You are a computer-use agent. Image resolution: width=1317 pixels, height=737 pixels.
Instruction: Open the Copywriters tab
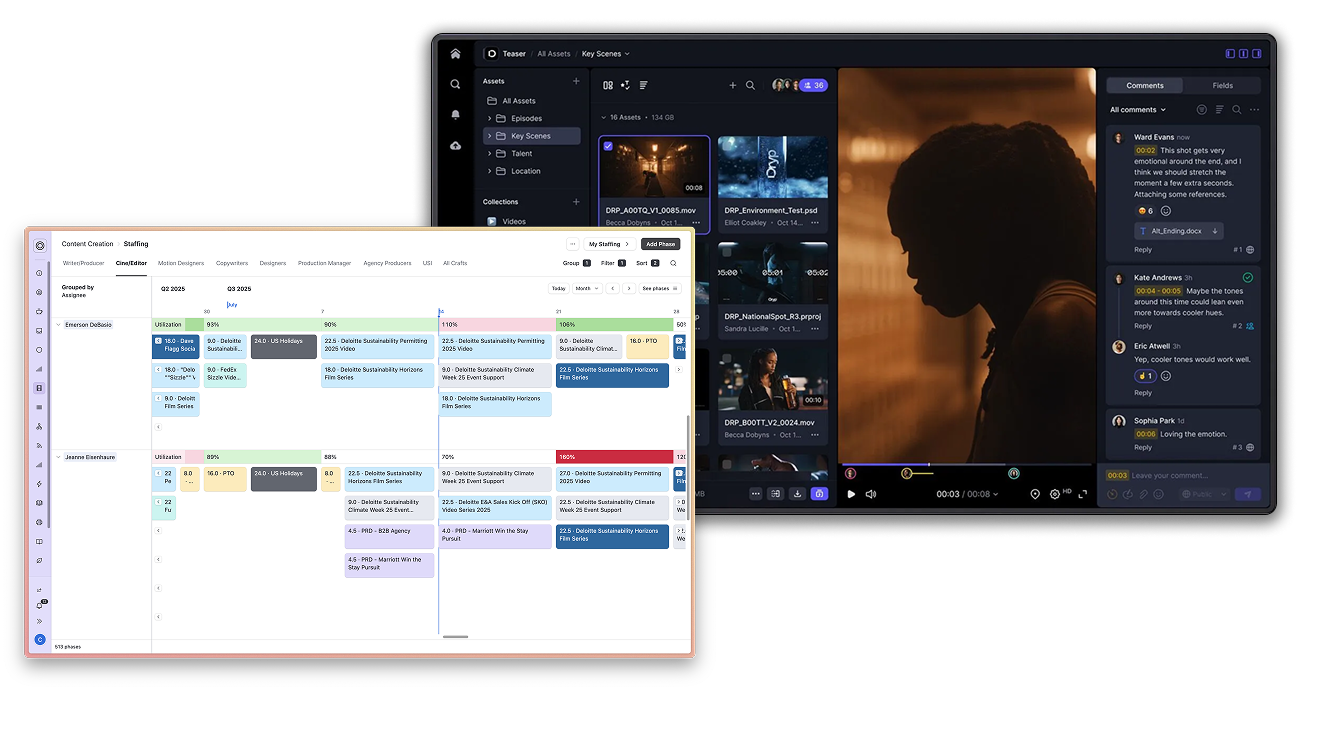[232, 263]
